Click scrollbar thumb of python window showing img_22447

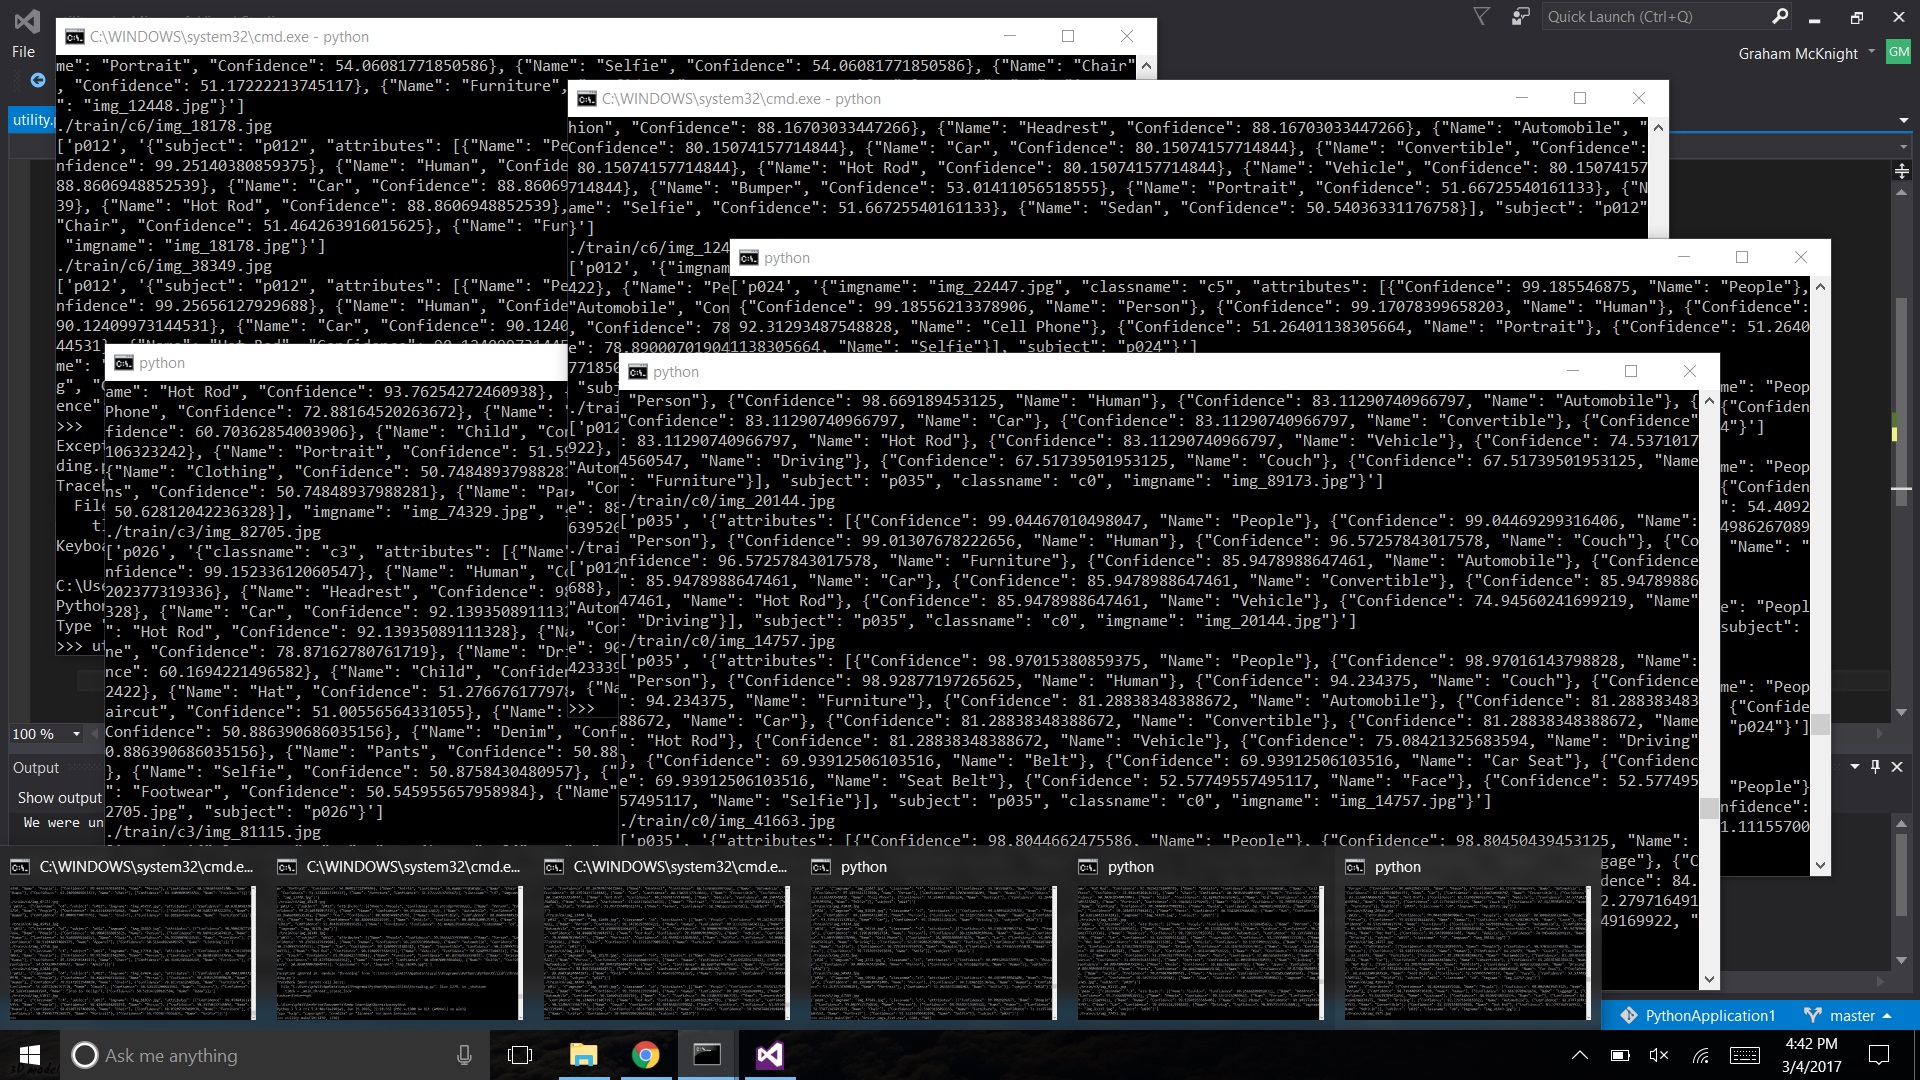coord(1820,724)
